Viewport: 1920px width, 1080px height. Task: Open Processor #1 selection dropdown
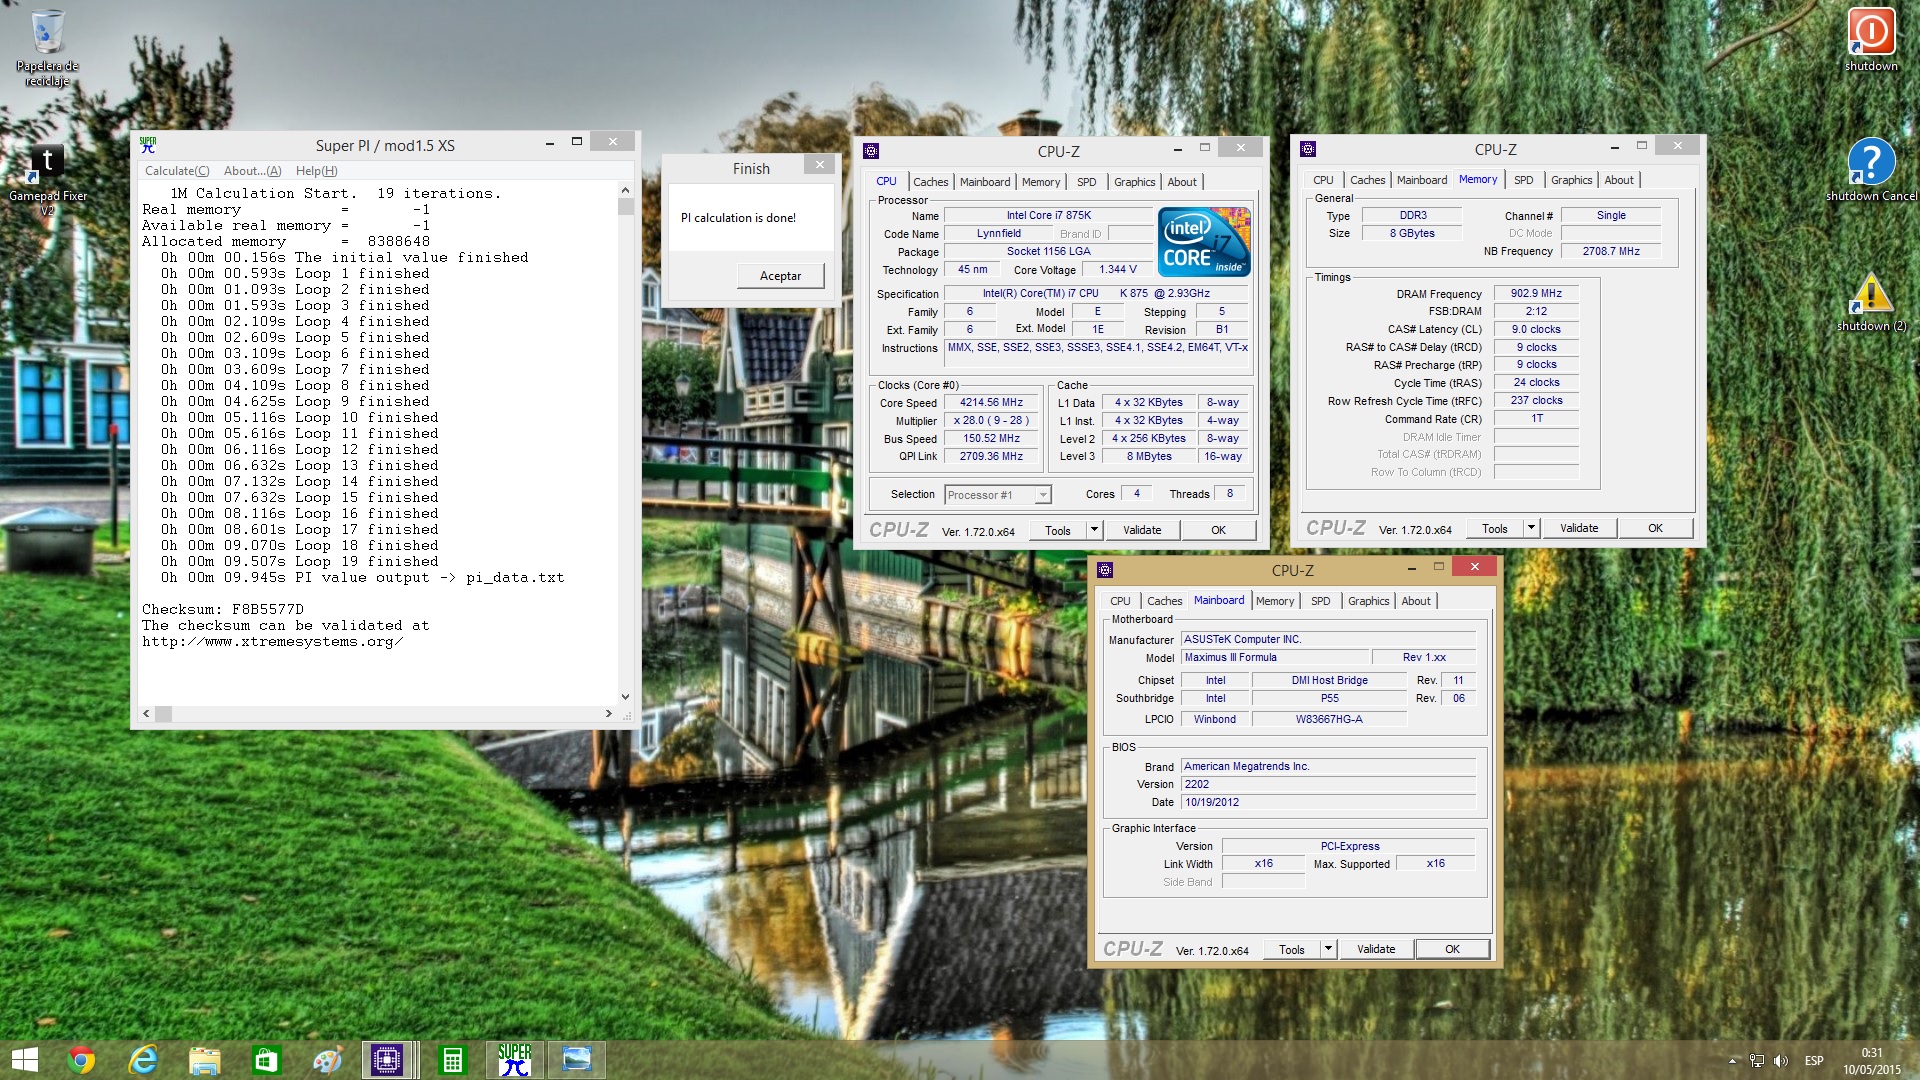(998, 495)
